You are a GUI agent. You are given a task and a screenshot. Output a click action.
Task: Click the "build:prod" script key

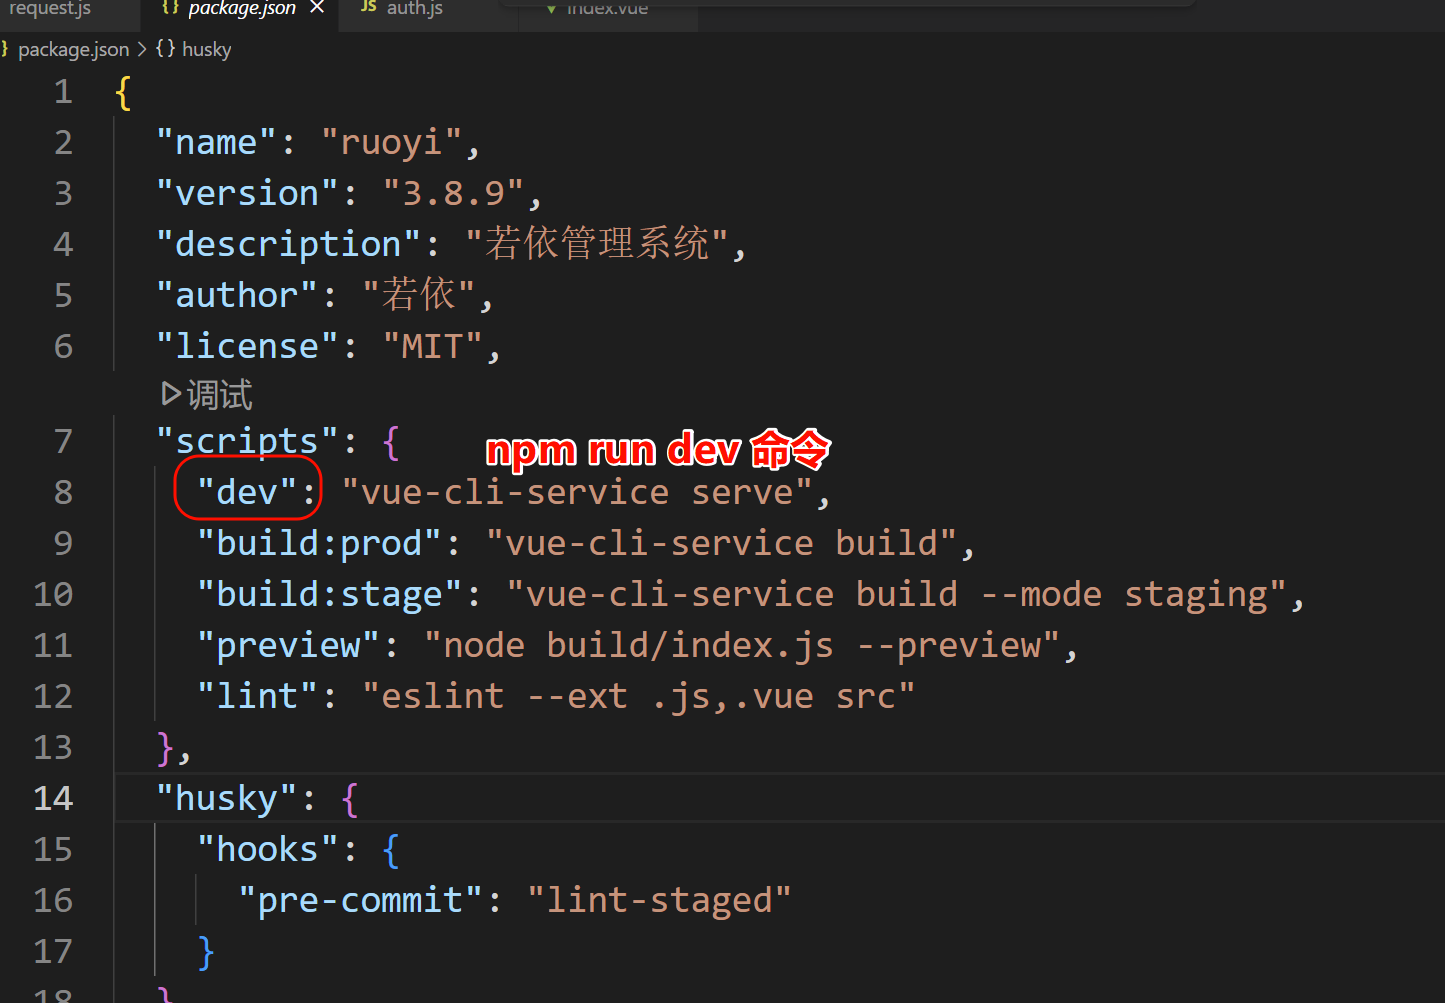point(319,543)
